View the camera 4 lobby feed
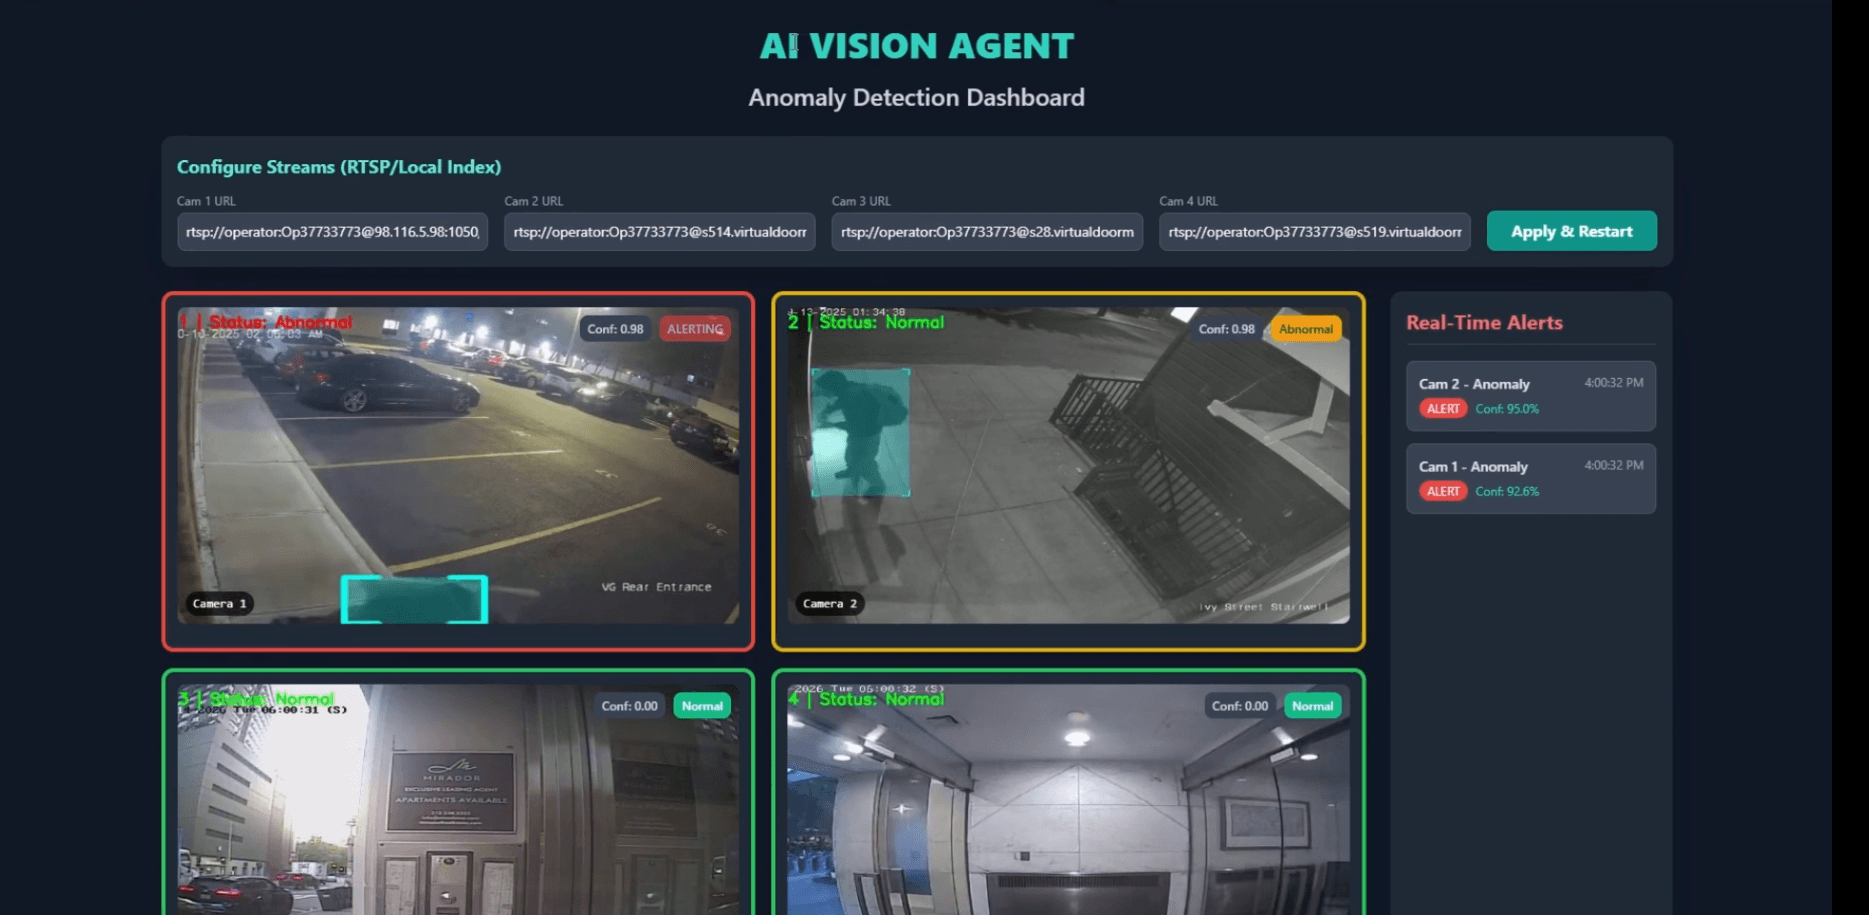Viewport: 1869px width, 916px height. point(1068,800)
